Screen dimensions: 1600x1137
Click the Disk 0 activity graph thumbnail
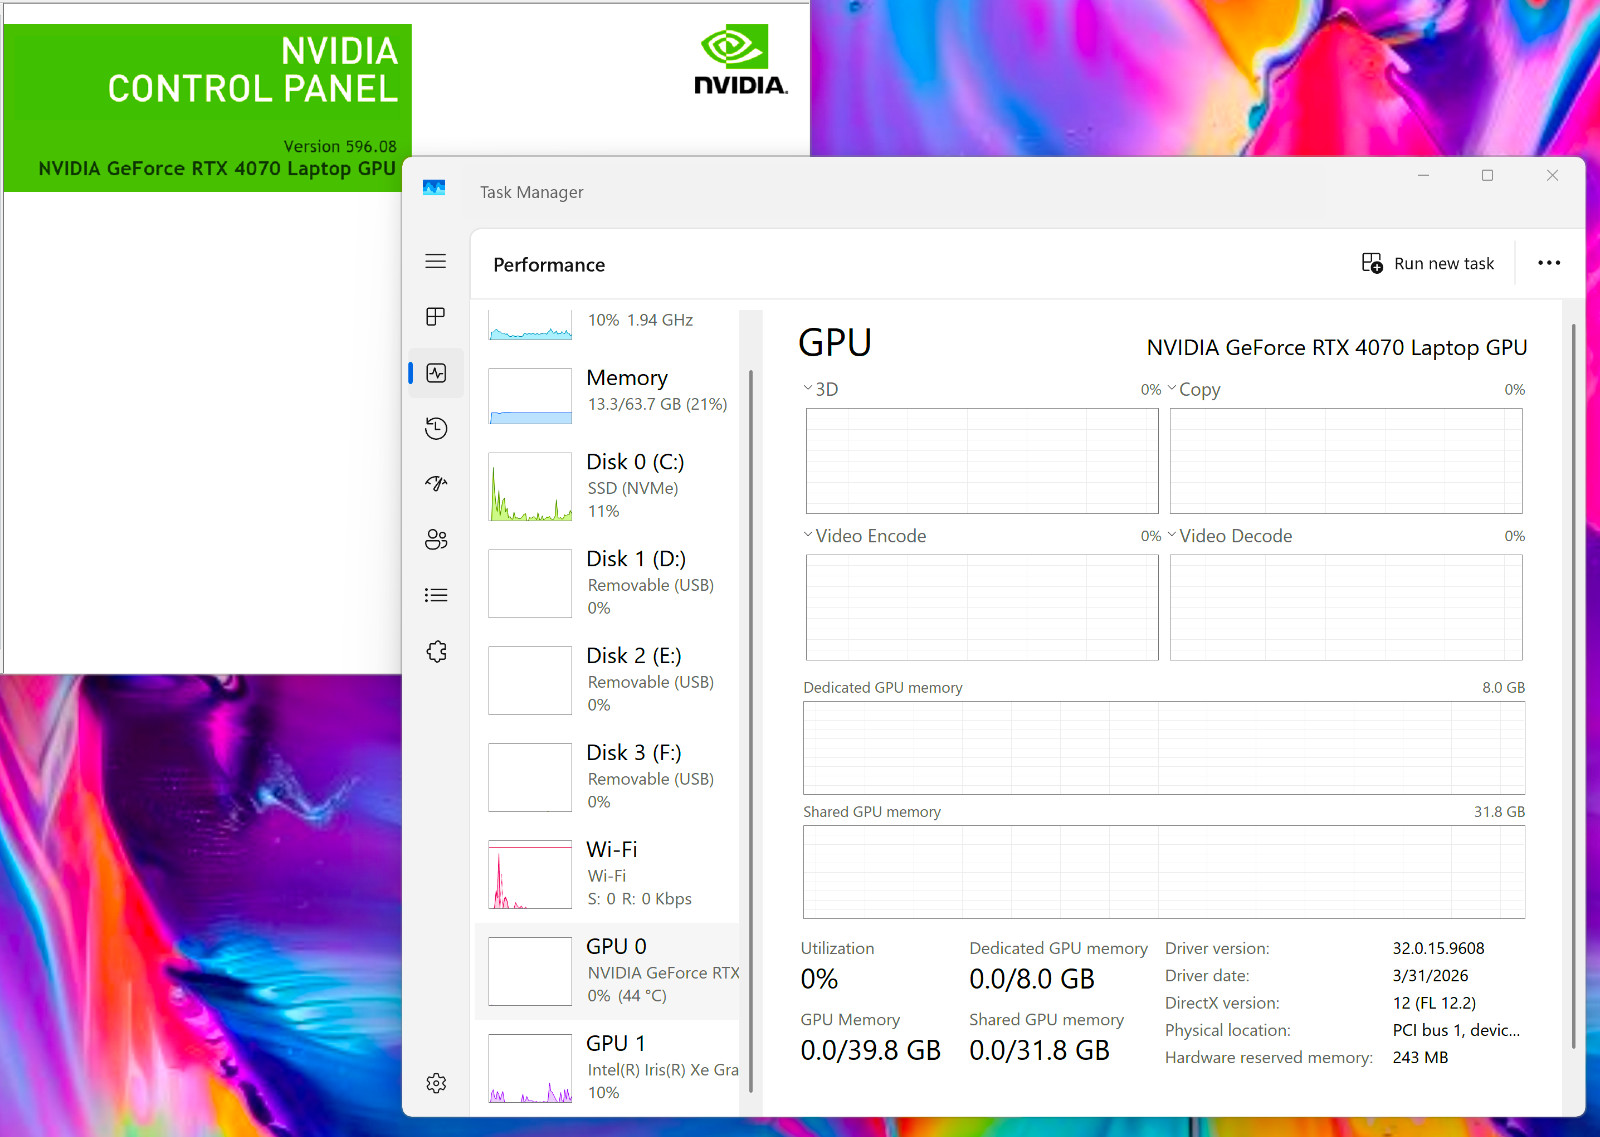[530, 487]
